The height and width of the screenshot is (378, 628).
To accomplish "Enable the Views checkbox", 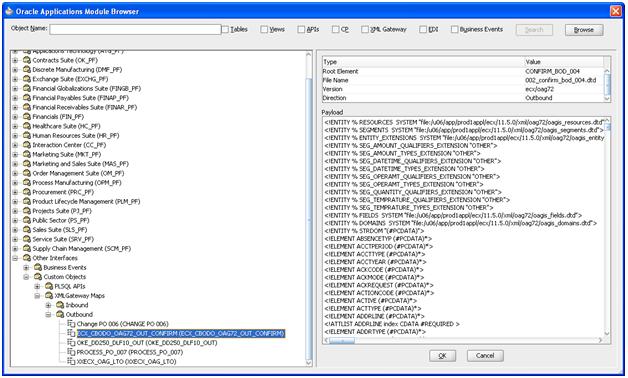I will pos(264,29).
